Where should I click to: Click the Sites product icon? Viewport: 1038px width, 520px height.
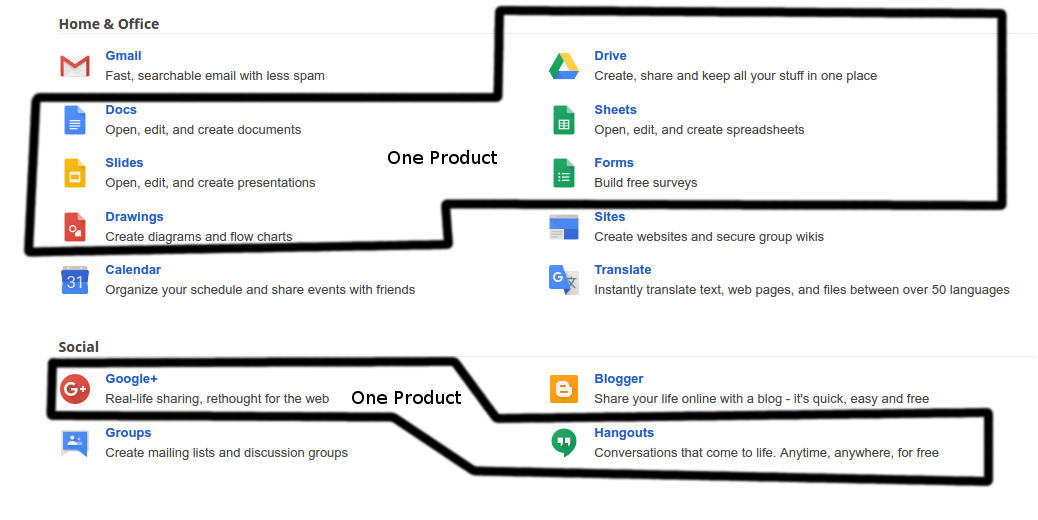click(564, 227)
